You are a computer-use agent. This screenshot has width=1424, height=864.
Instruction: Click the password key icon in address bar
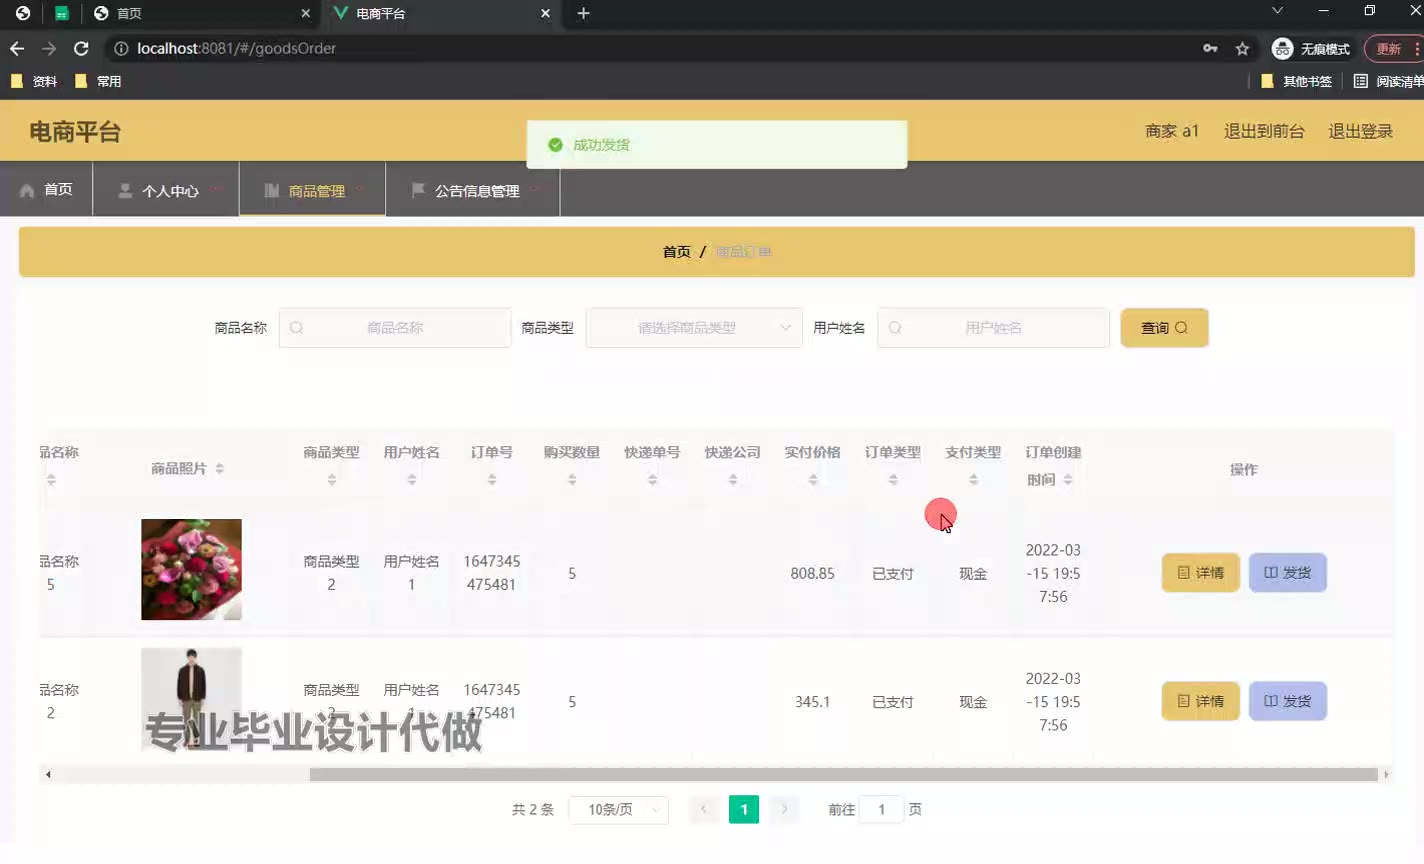1210,48
